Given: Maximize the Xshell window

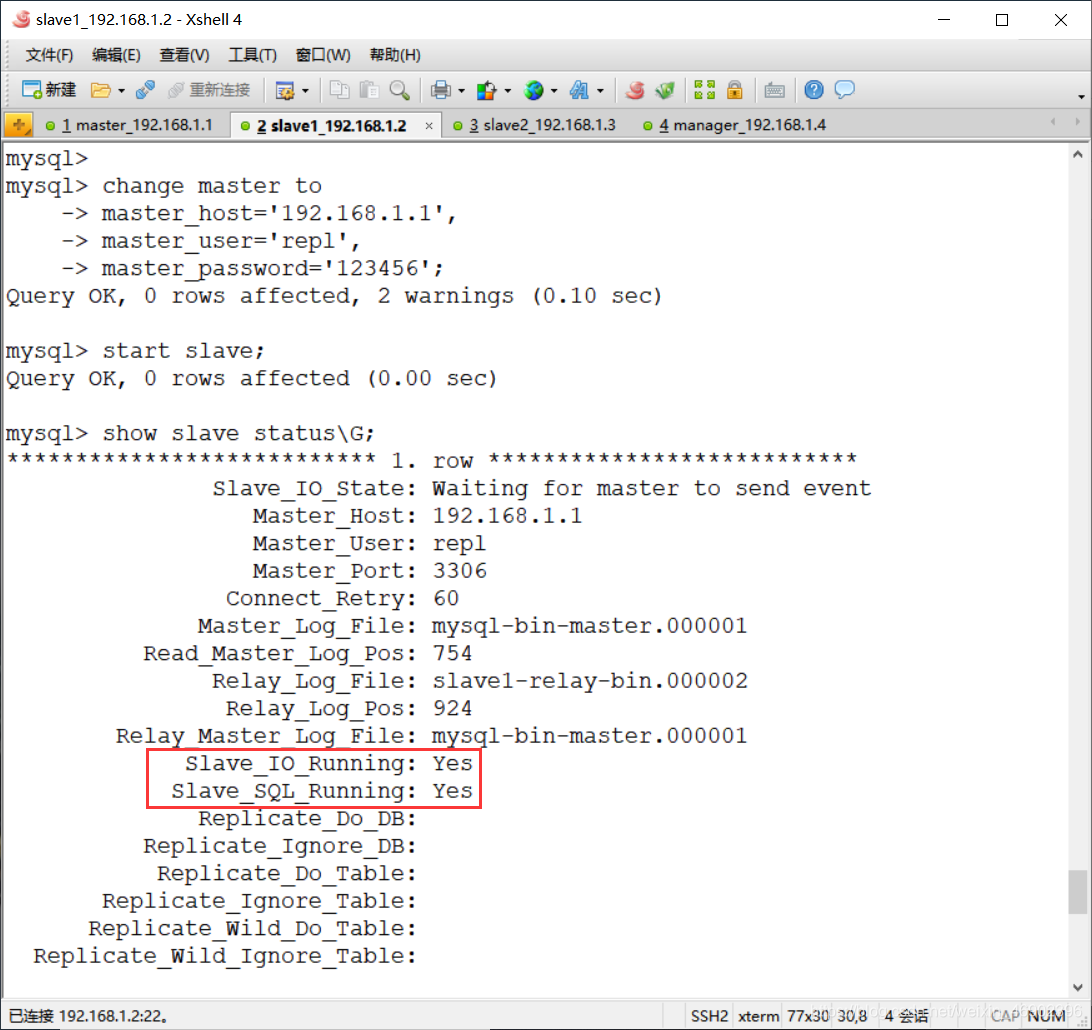Looking at the screenshot, I should point(1001,20).
